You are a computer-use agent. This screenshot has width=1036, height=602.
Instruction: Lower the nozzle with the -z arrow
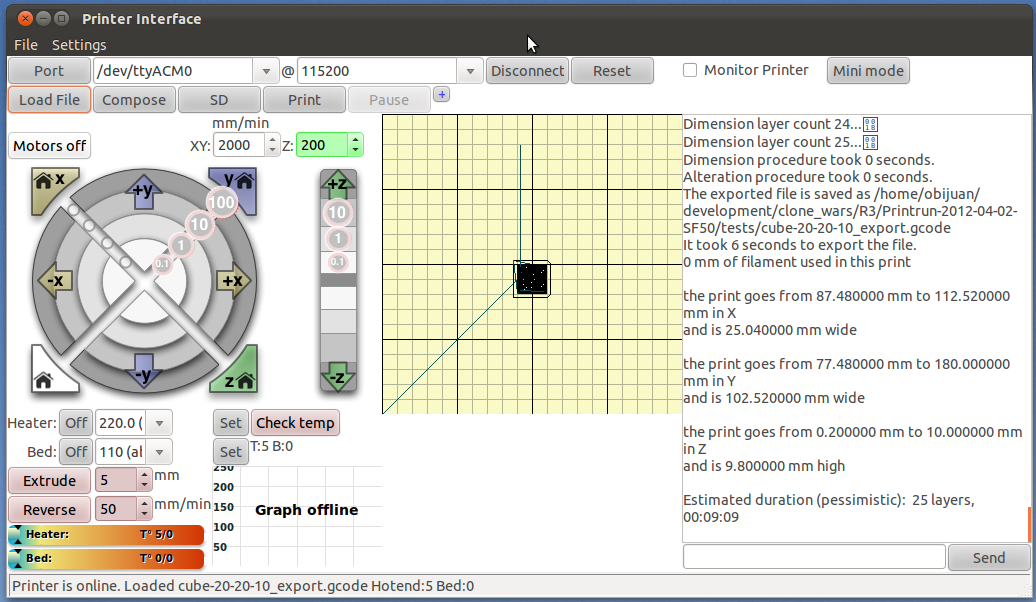pyautogui.click(x=337, y=378)
